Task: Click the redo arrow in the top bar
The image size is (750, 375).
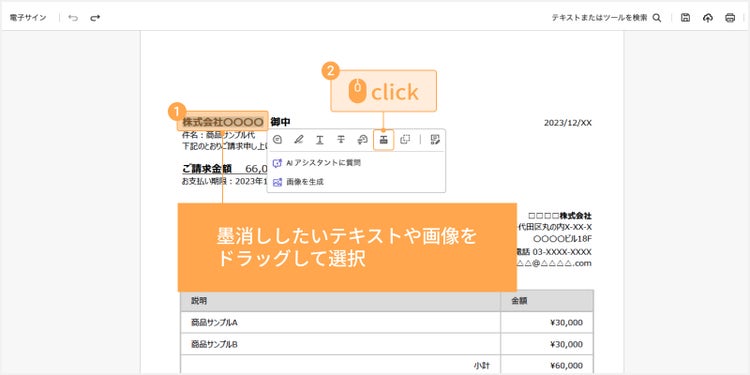Action: [x=95, y=18]
